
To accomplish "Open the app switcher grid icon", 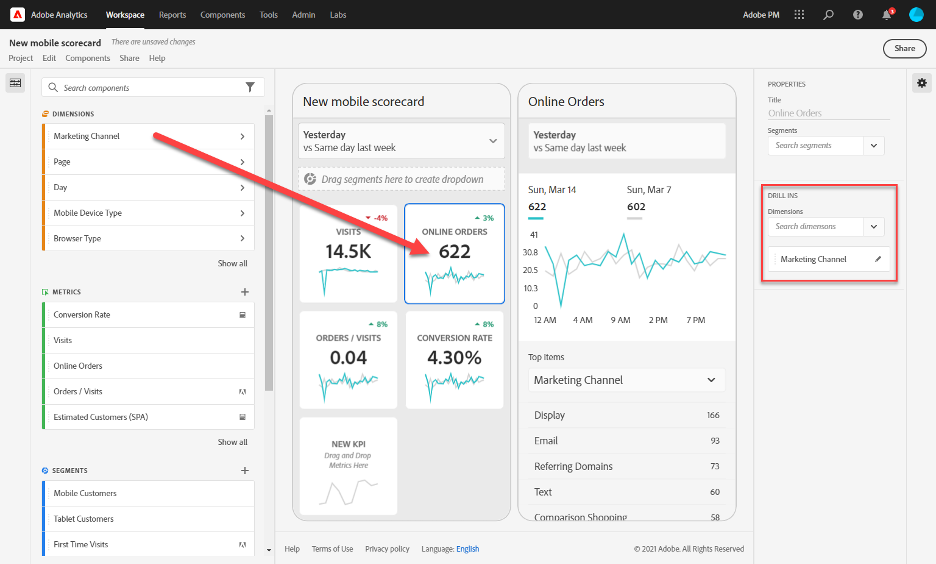I will pos(799,14).
